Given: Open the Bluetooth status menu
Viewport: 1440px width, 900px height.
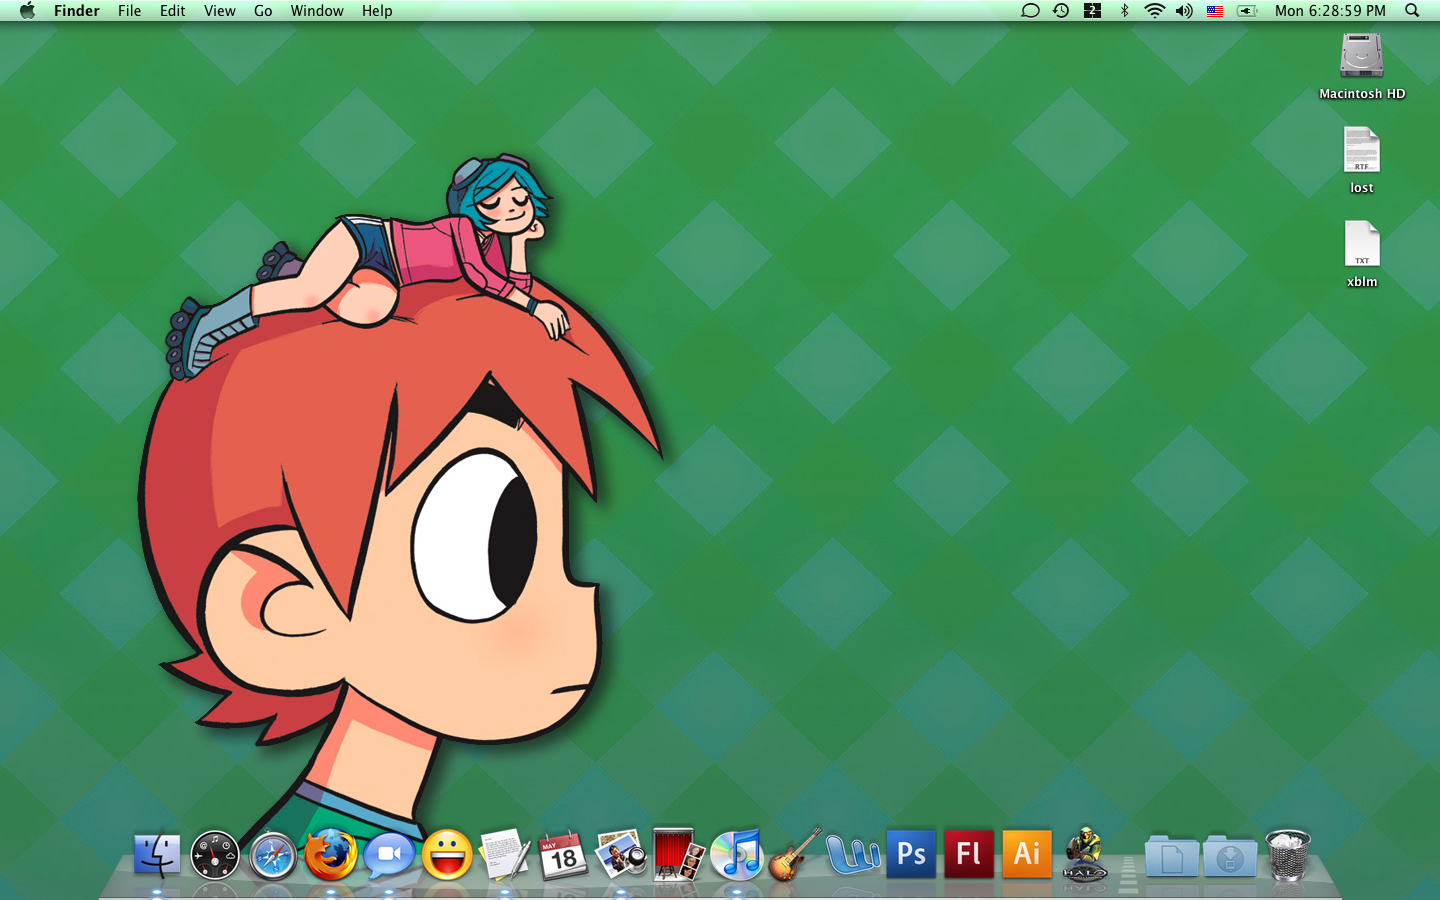Looking at the screenshot, I should [x=1124, y=11].
